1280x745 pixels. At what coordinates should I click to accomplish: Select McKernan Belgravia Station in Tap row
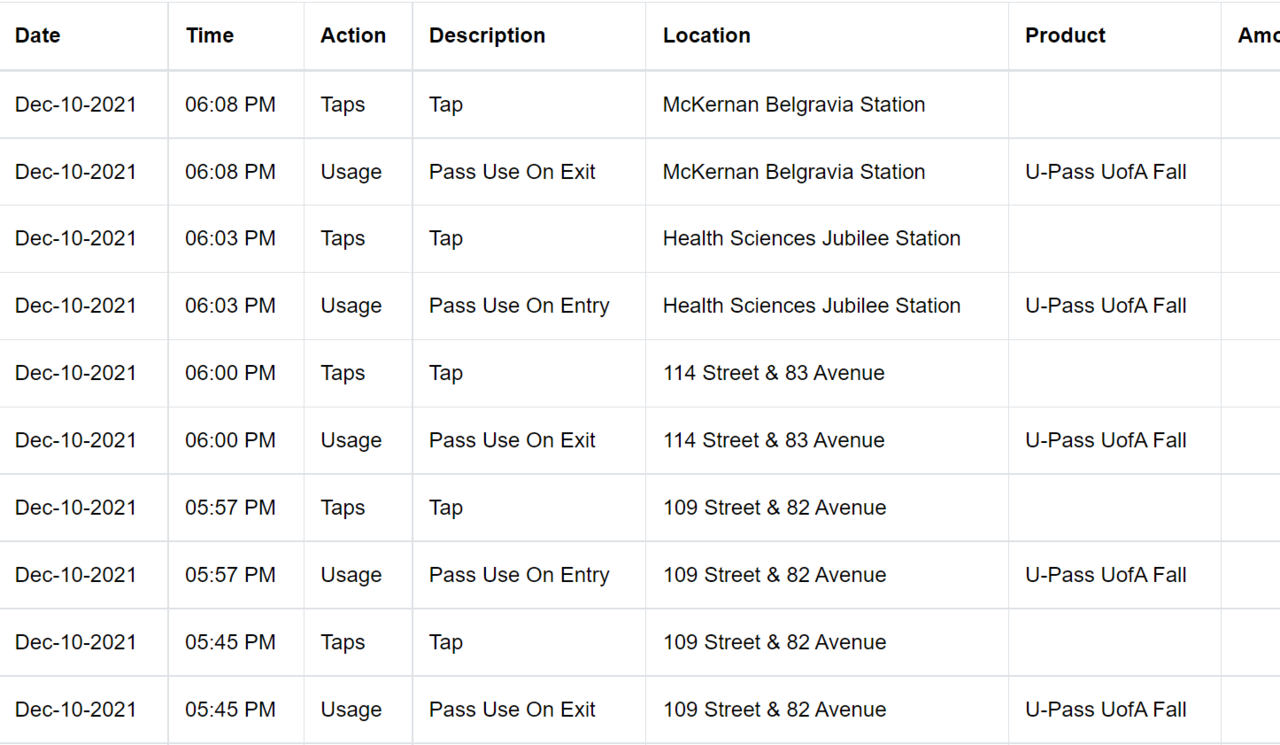(794, 104)
